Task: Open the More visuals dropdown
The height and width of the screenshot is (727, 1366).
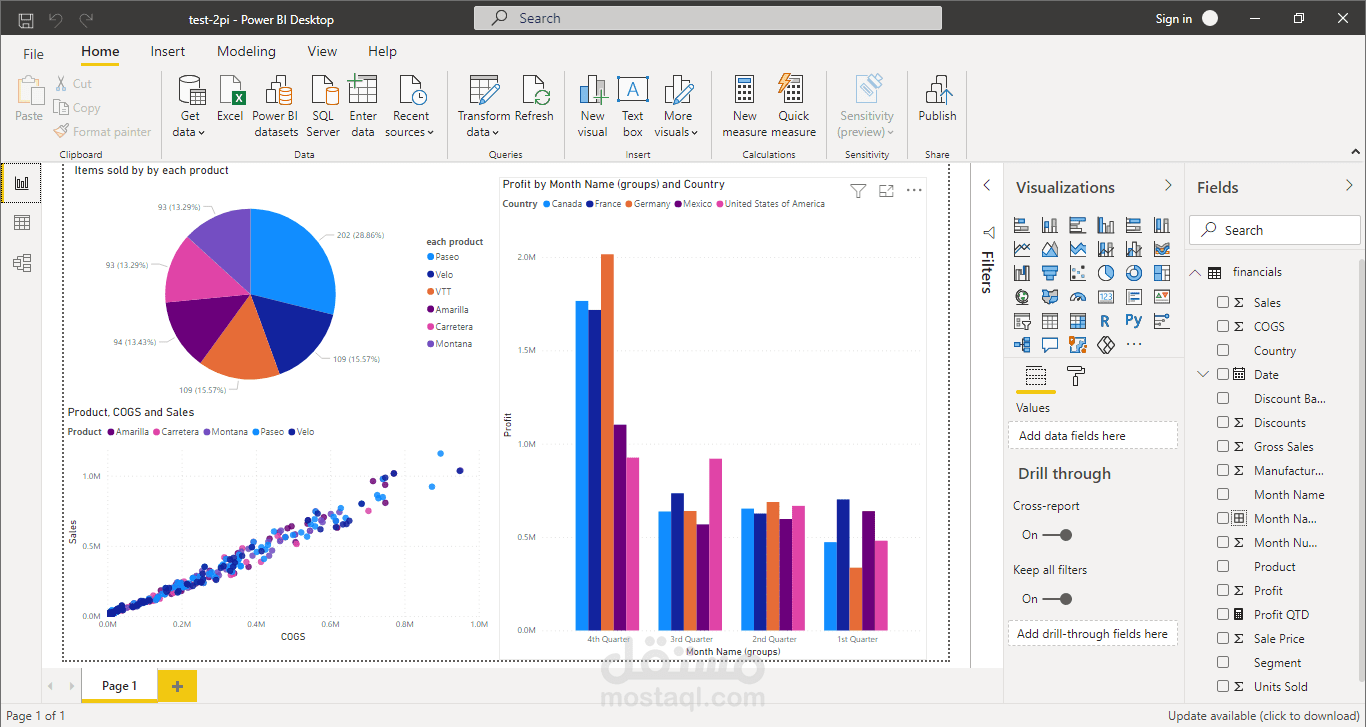Action: (677, 105)
